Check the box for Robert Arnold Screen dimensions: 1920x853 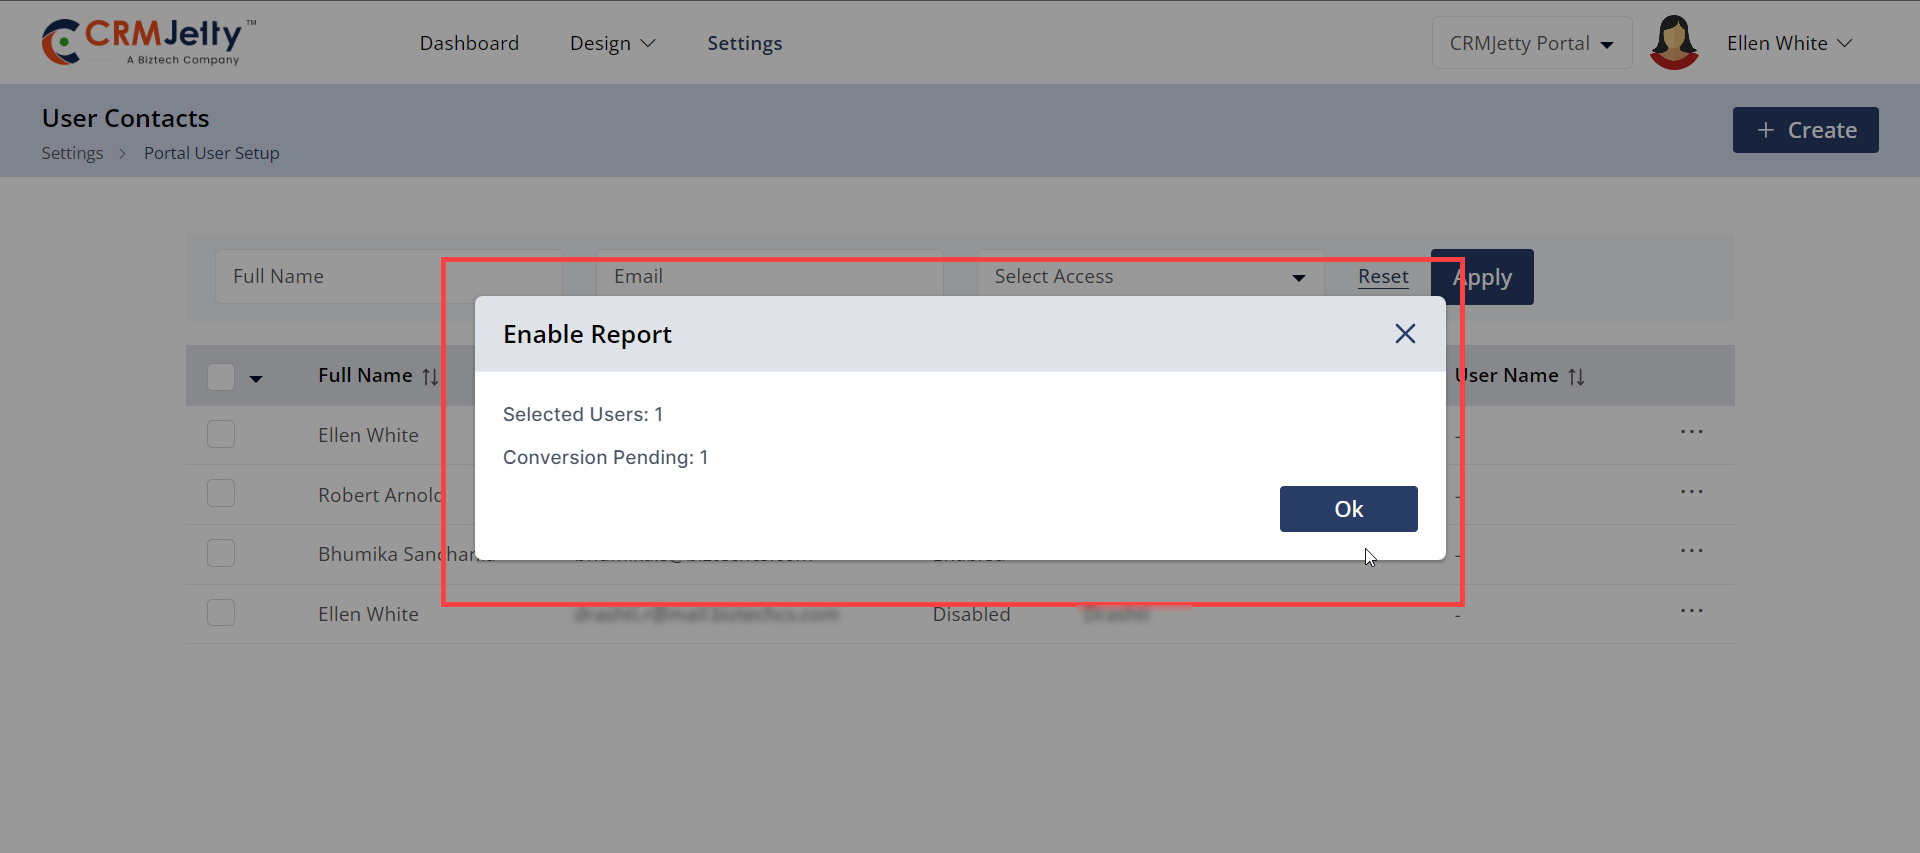click(x=221, y=494)
